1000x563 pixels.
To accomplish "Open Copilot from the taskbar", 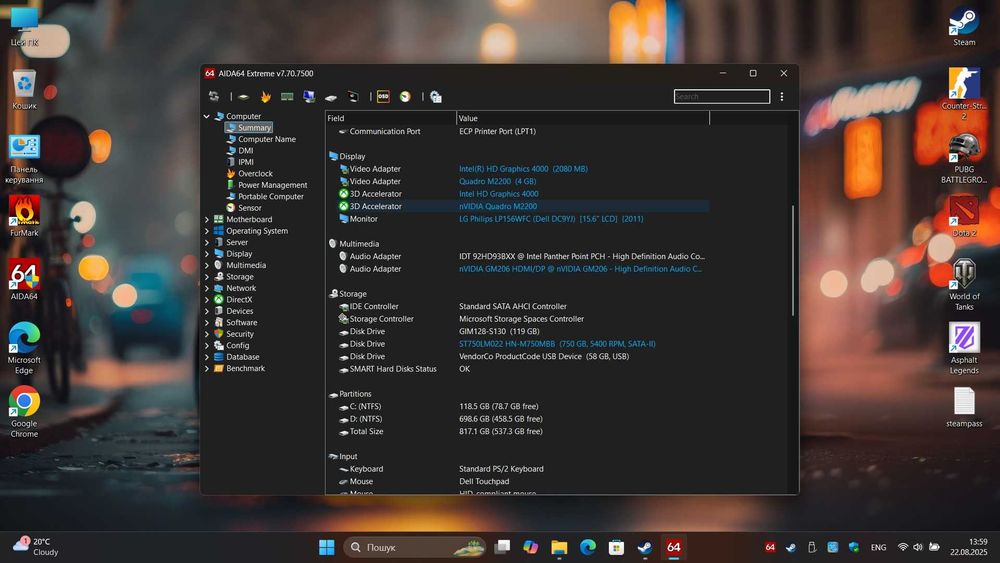I will click(x=531, y=547).
